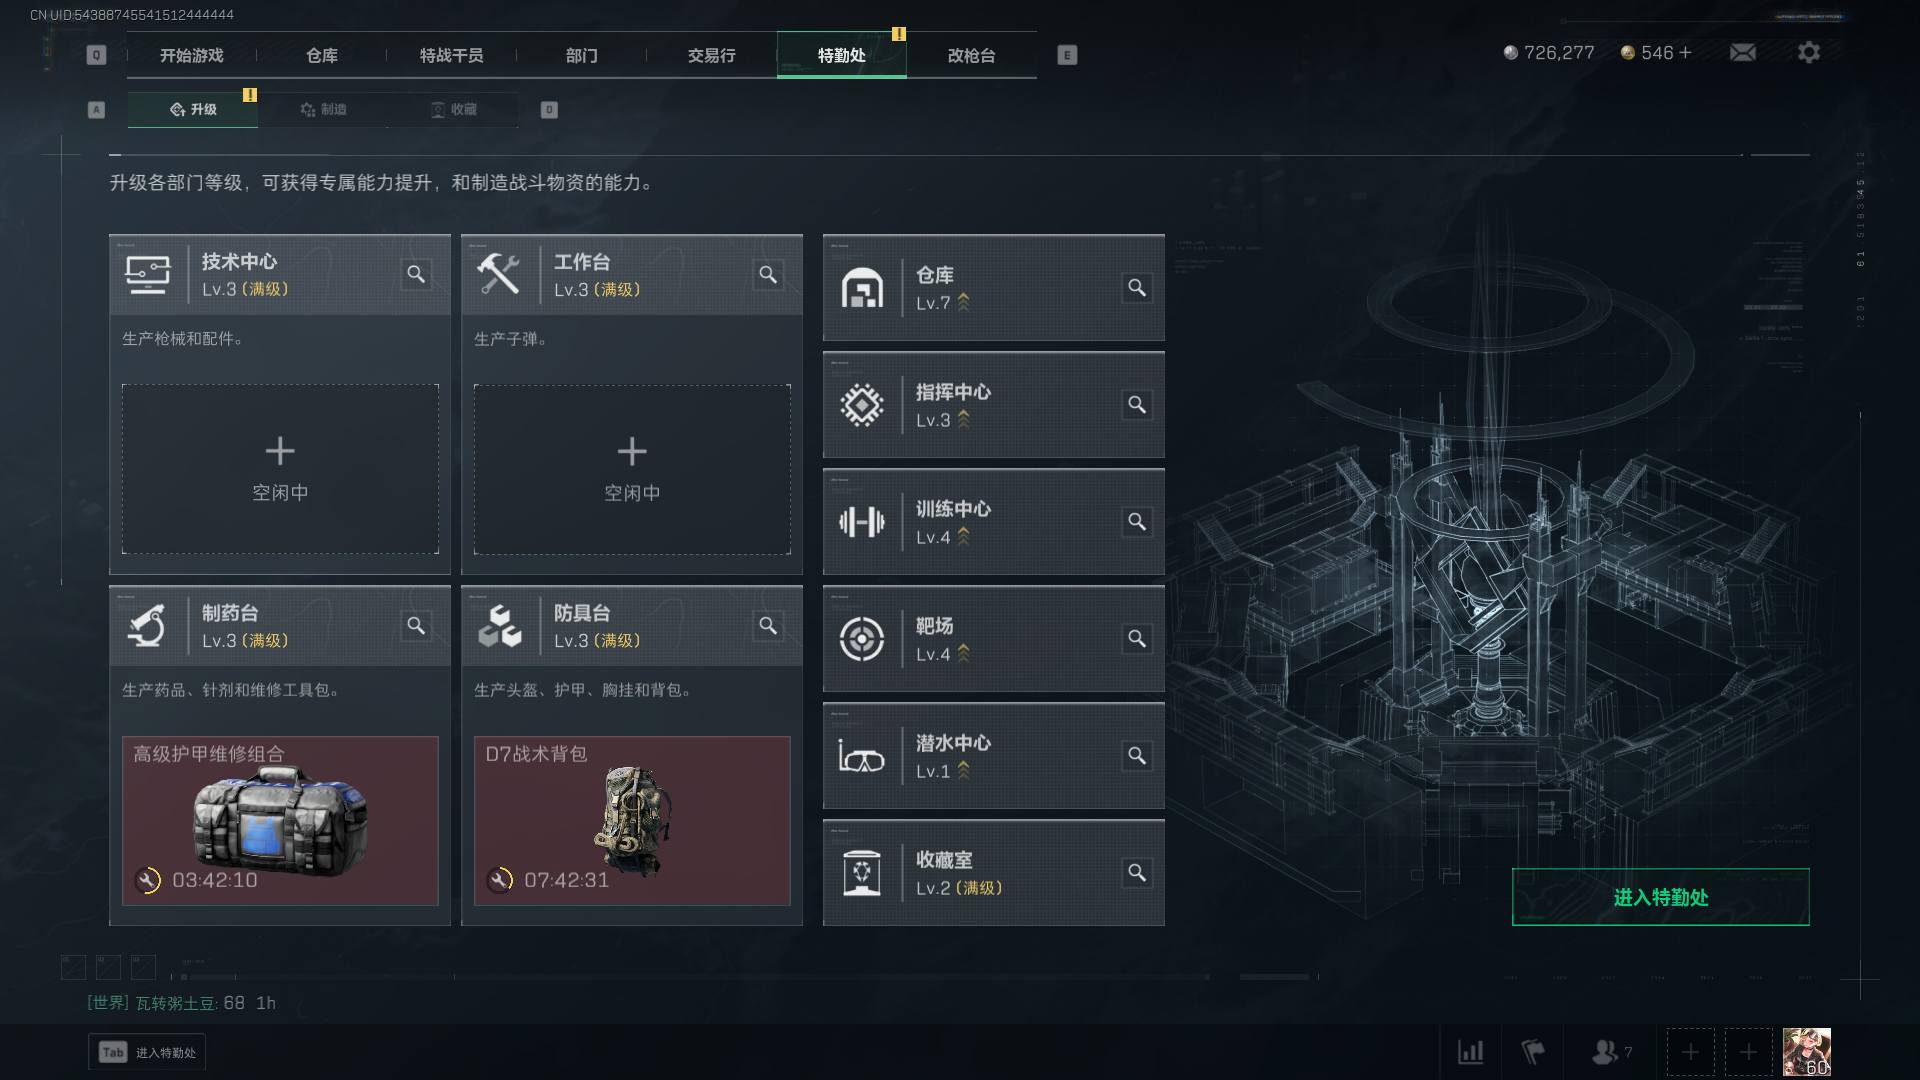Open the statistics bar chart icon

[1470, 1052]
